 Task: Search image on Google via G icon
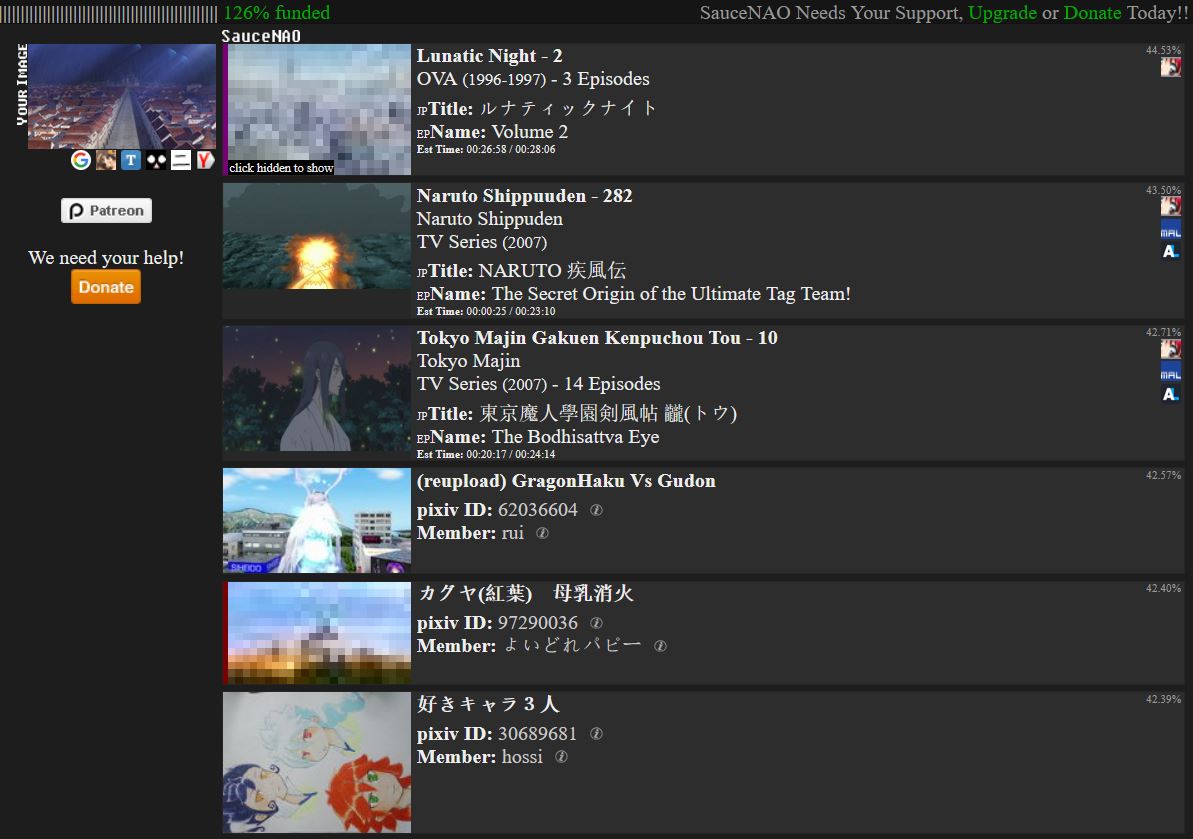(81, 160)
